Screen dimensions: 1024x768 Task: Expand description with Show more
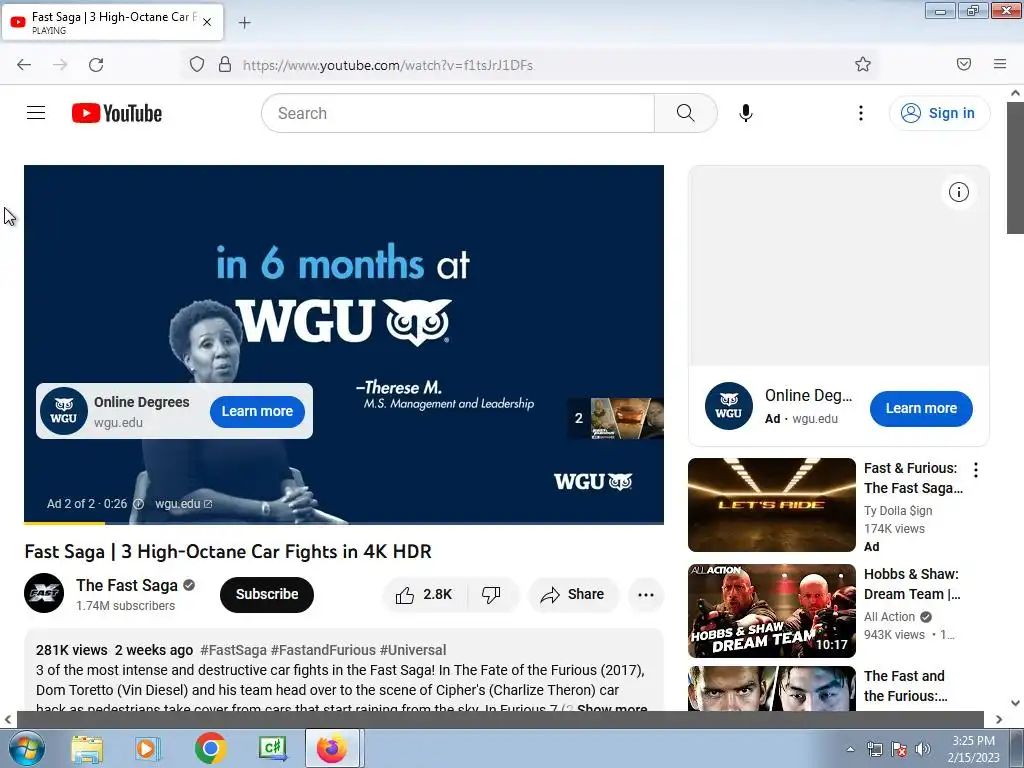612,709
